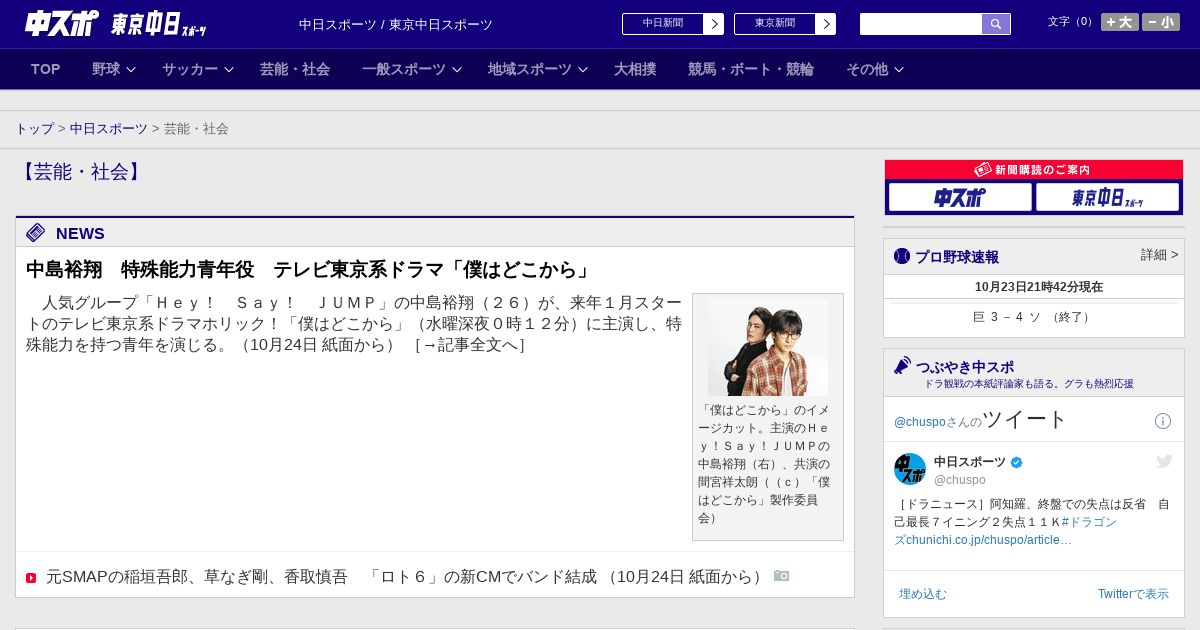The image size is (1200, 630).
Task: Open the つぶやき中スポ heading
Action: pos(965,367)
